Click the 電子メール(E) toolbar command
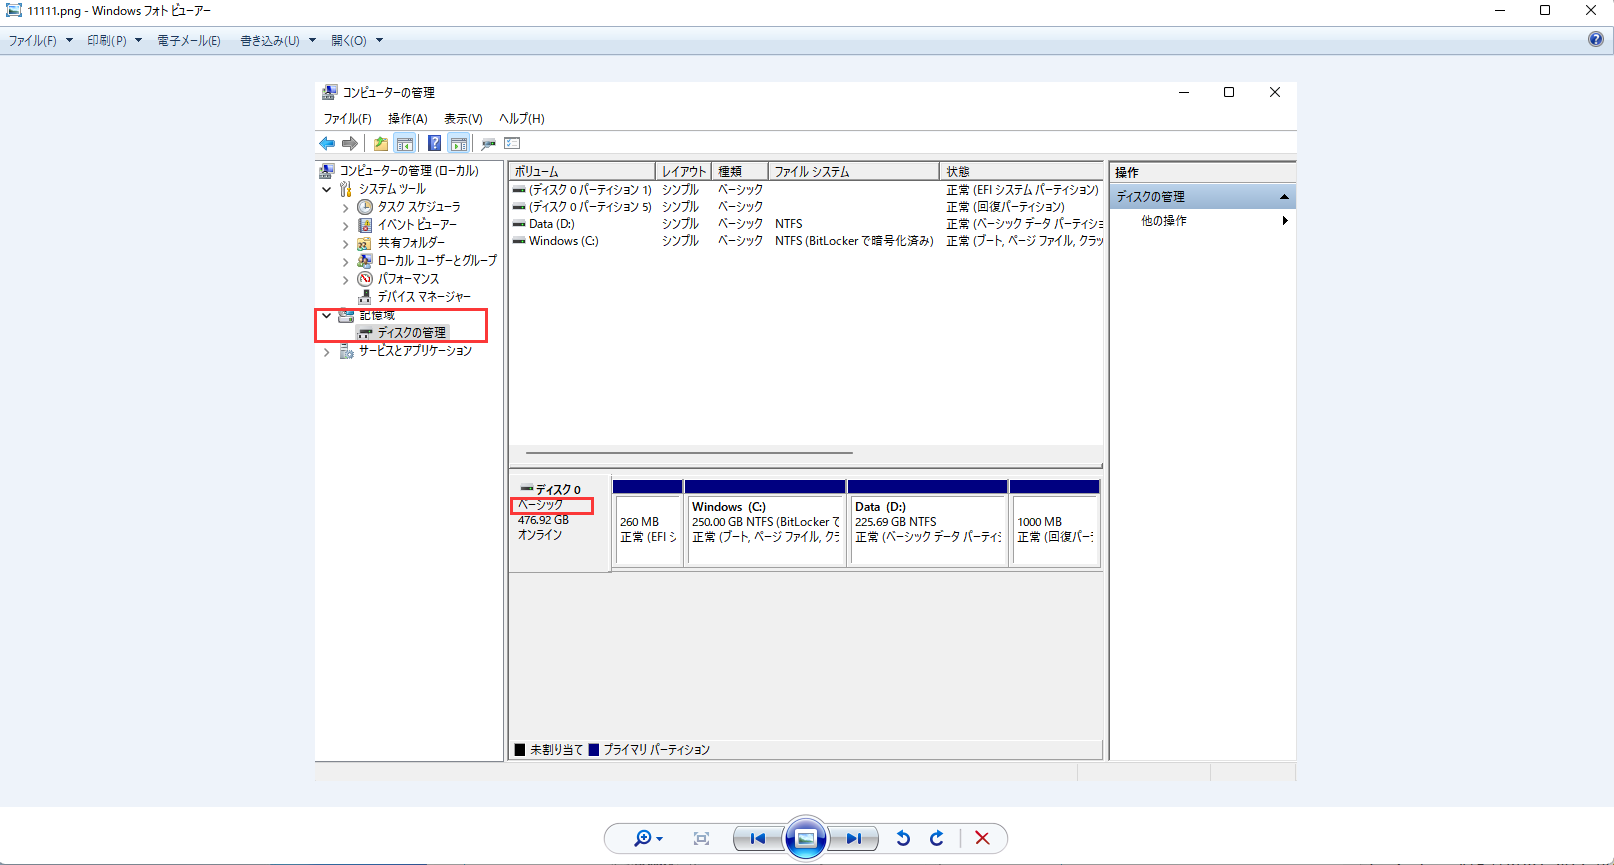 (188, 41)
